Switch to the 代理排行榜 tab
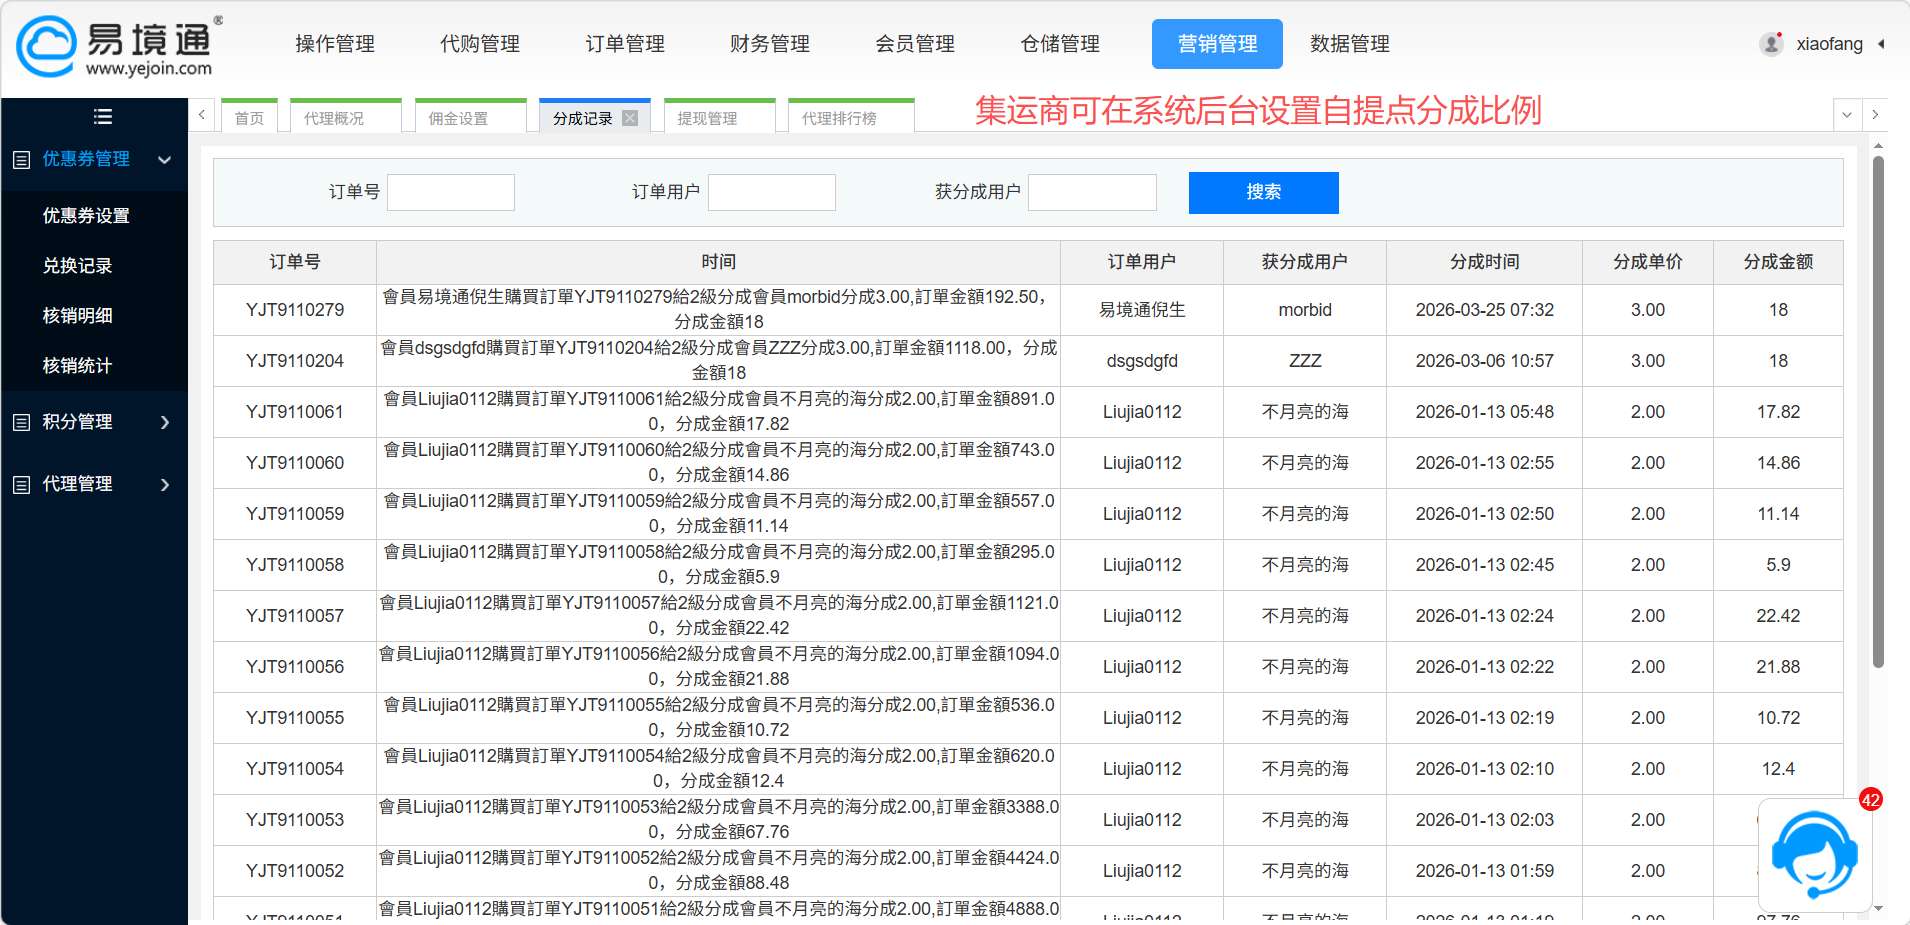This screenshot has height=925, width=1910. 851,117
